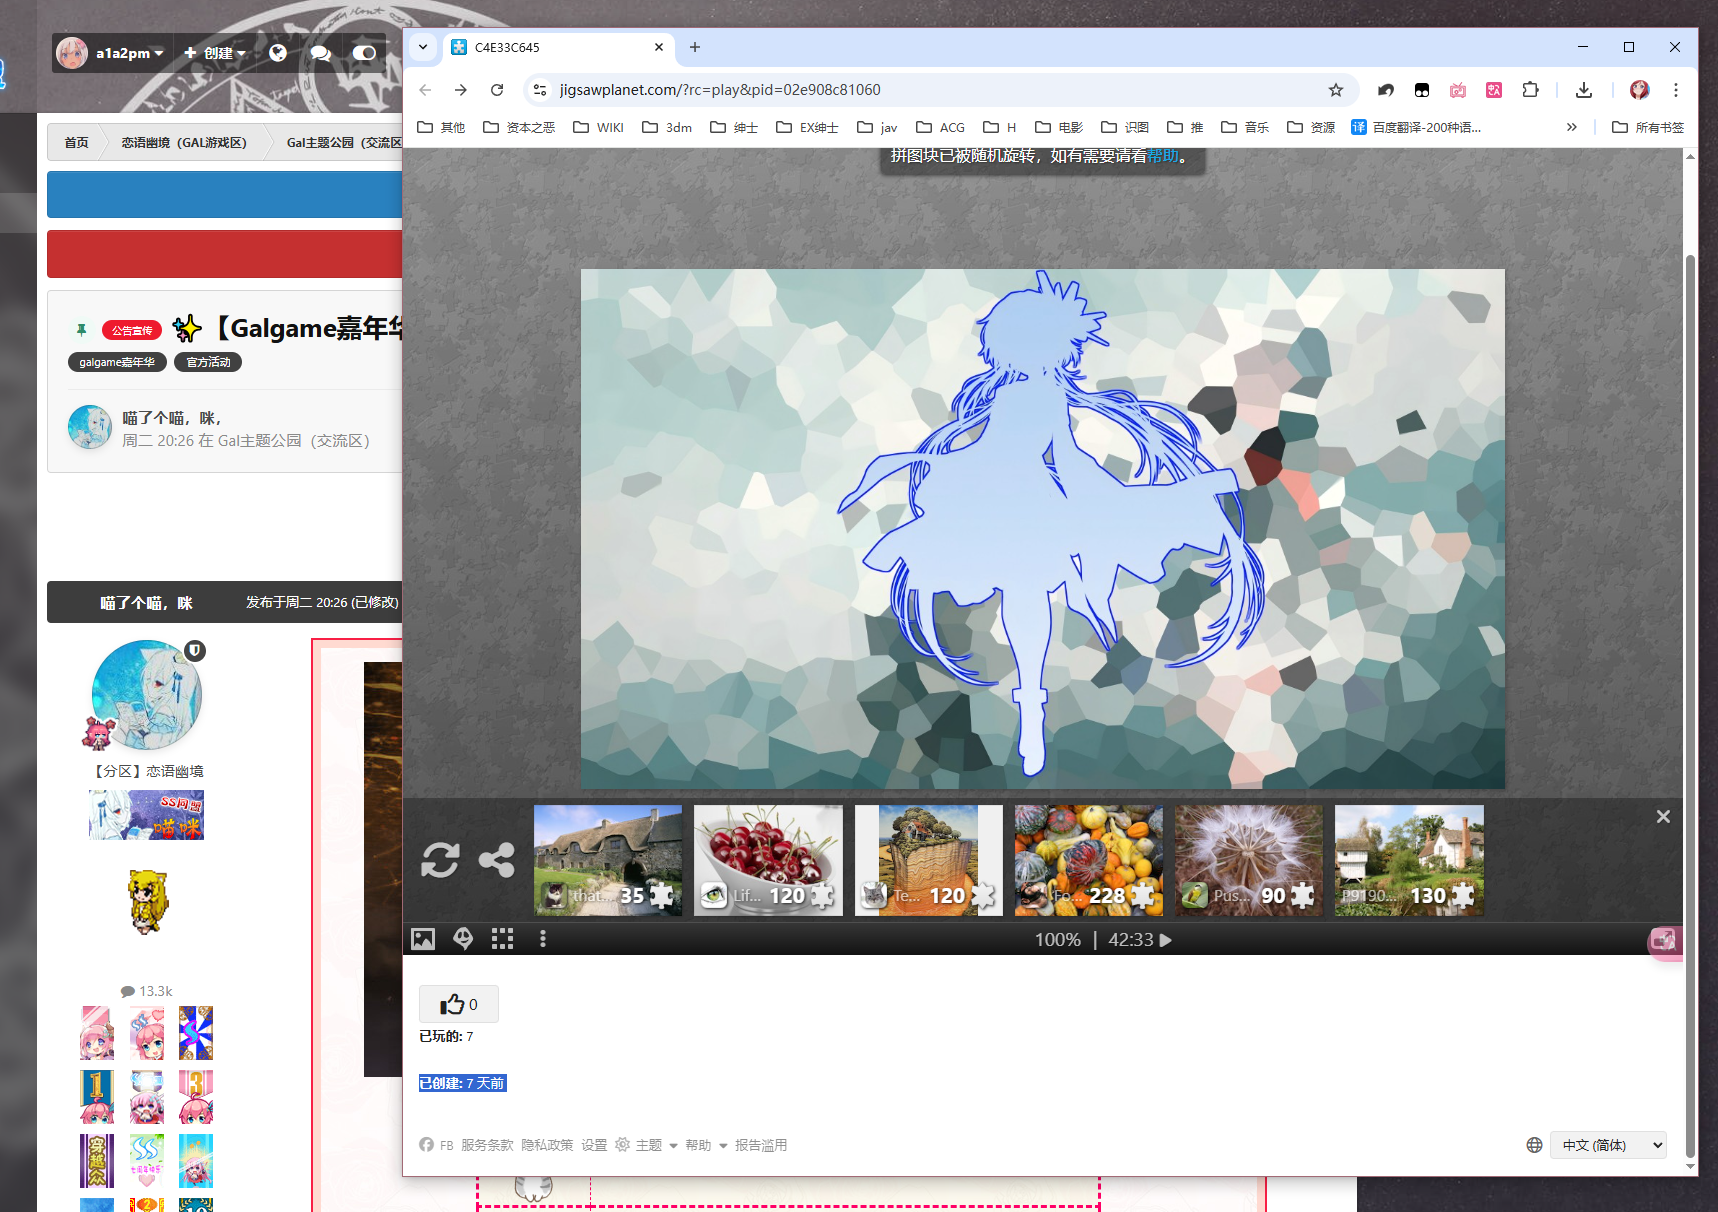The height and width of the screenshot is (1212, 1718).
Task: Click the 帮助 link in rotation notice
Action: tap(1162, 156)
